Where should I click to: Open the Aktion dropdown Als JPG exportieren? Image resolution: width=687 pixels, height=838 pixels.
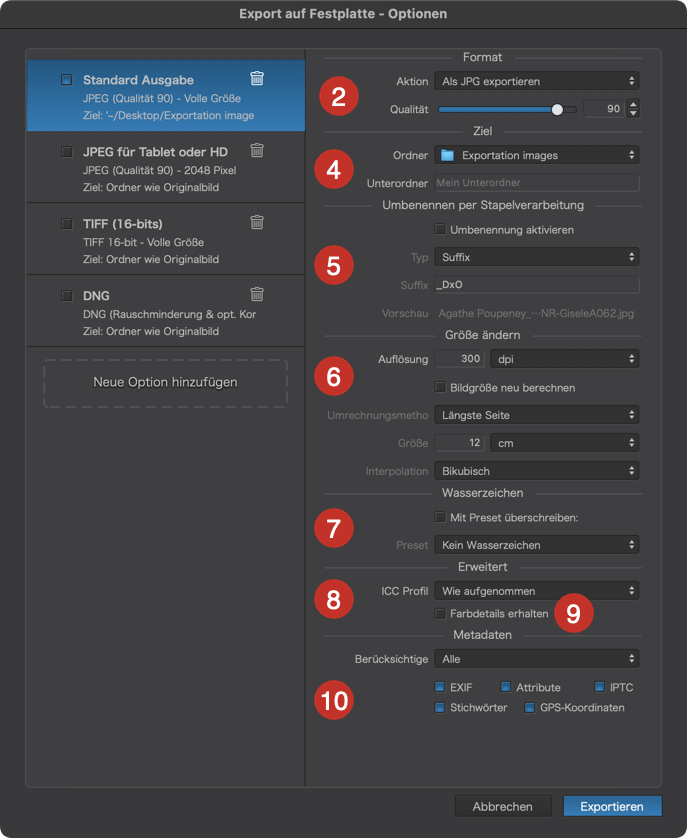tap(537, 81)
